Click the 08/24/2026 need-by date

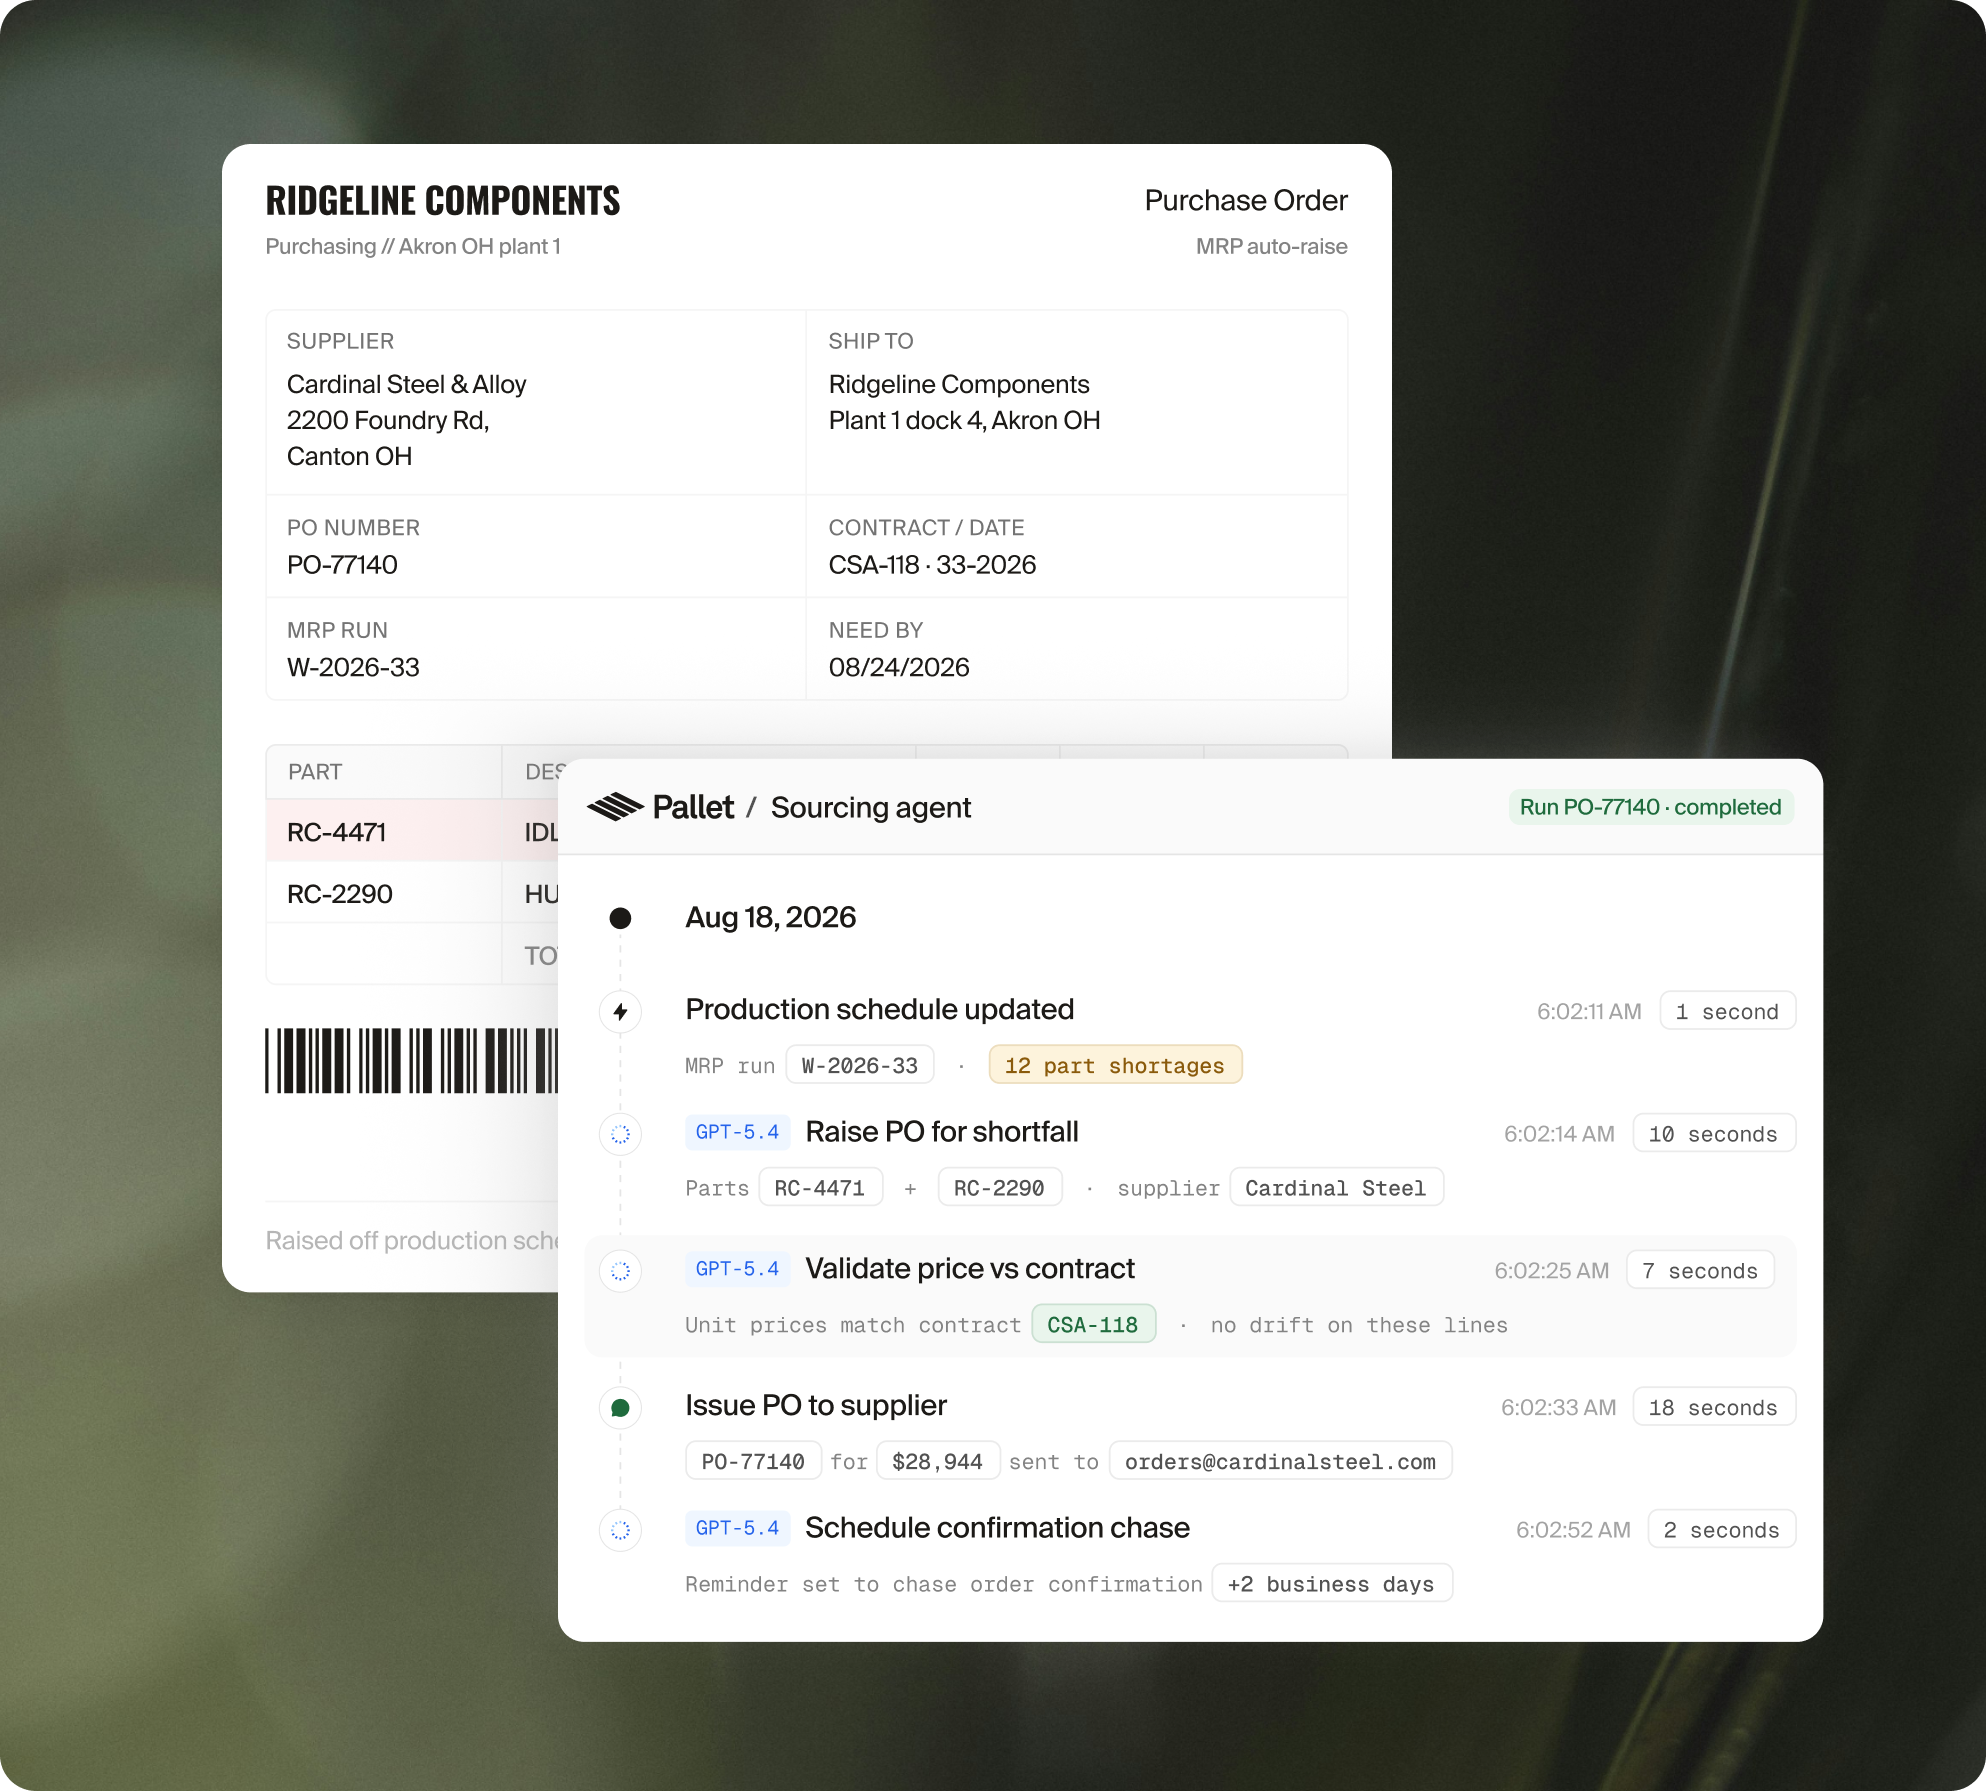[899, 667]
